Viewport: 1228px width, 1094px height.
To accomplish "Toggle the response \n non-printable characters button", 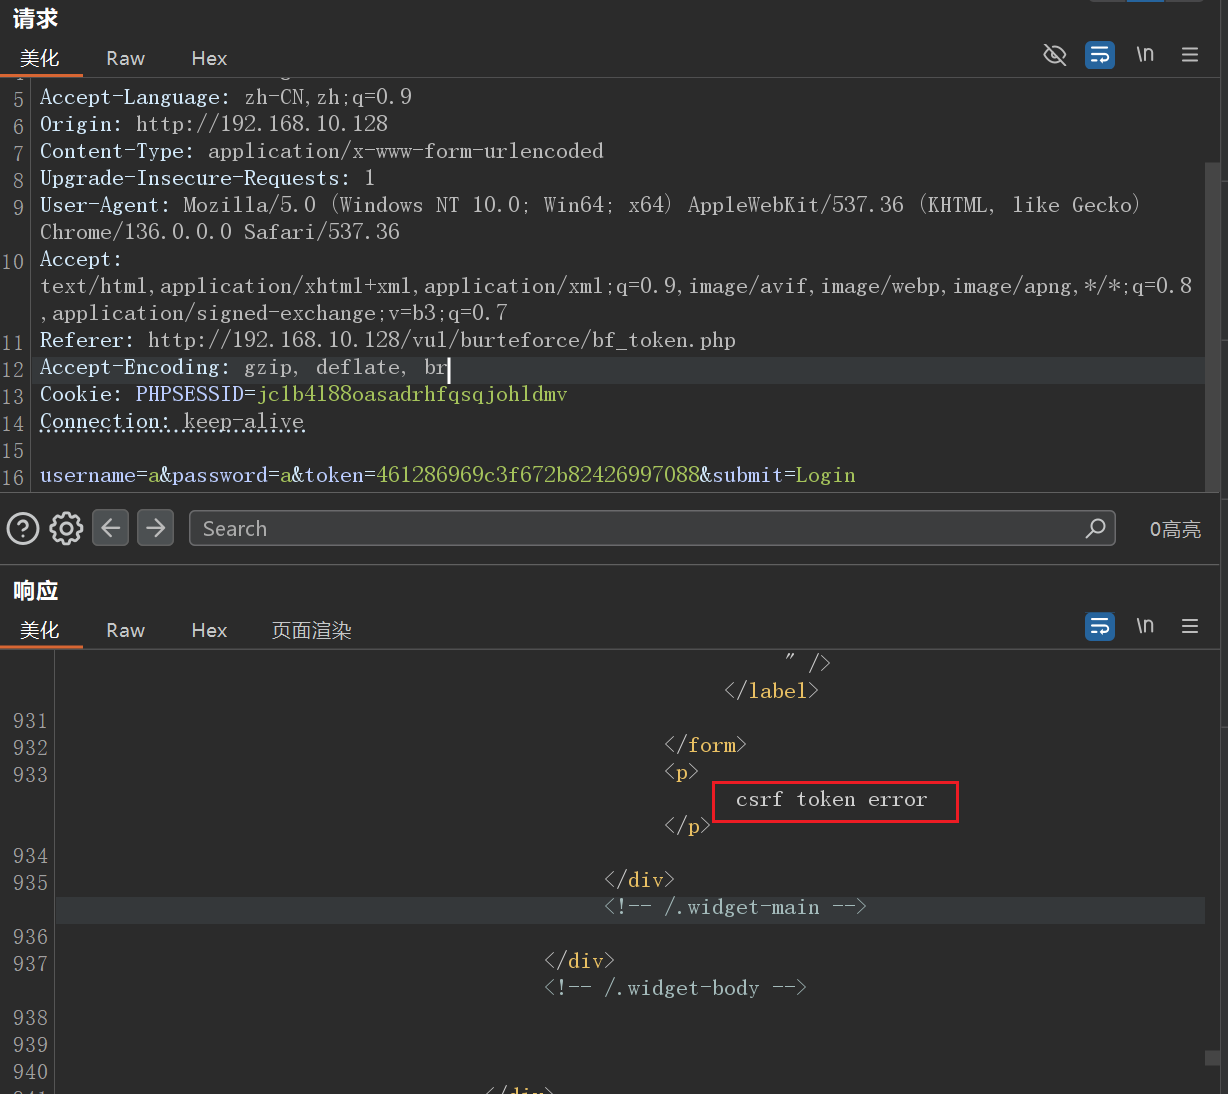I will click(x=1145, y=627).
